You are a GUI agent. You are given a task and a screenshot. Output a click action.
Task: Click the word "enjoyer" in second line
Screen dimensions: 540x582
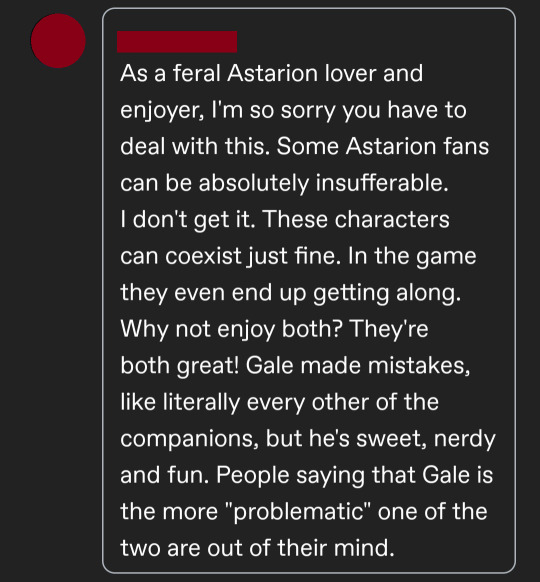pyautogui.click(x=161, y=110)
